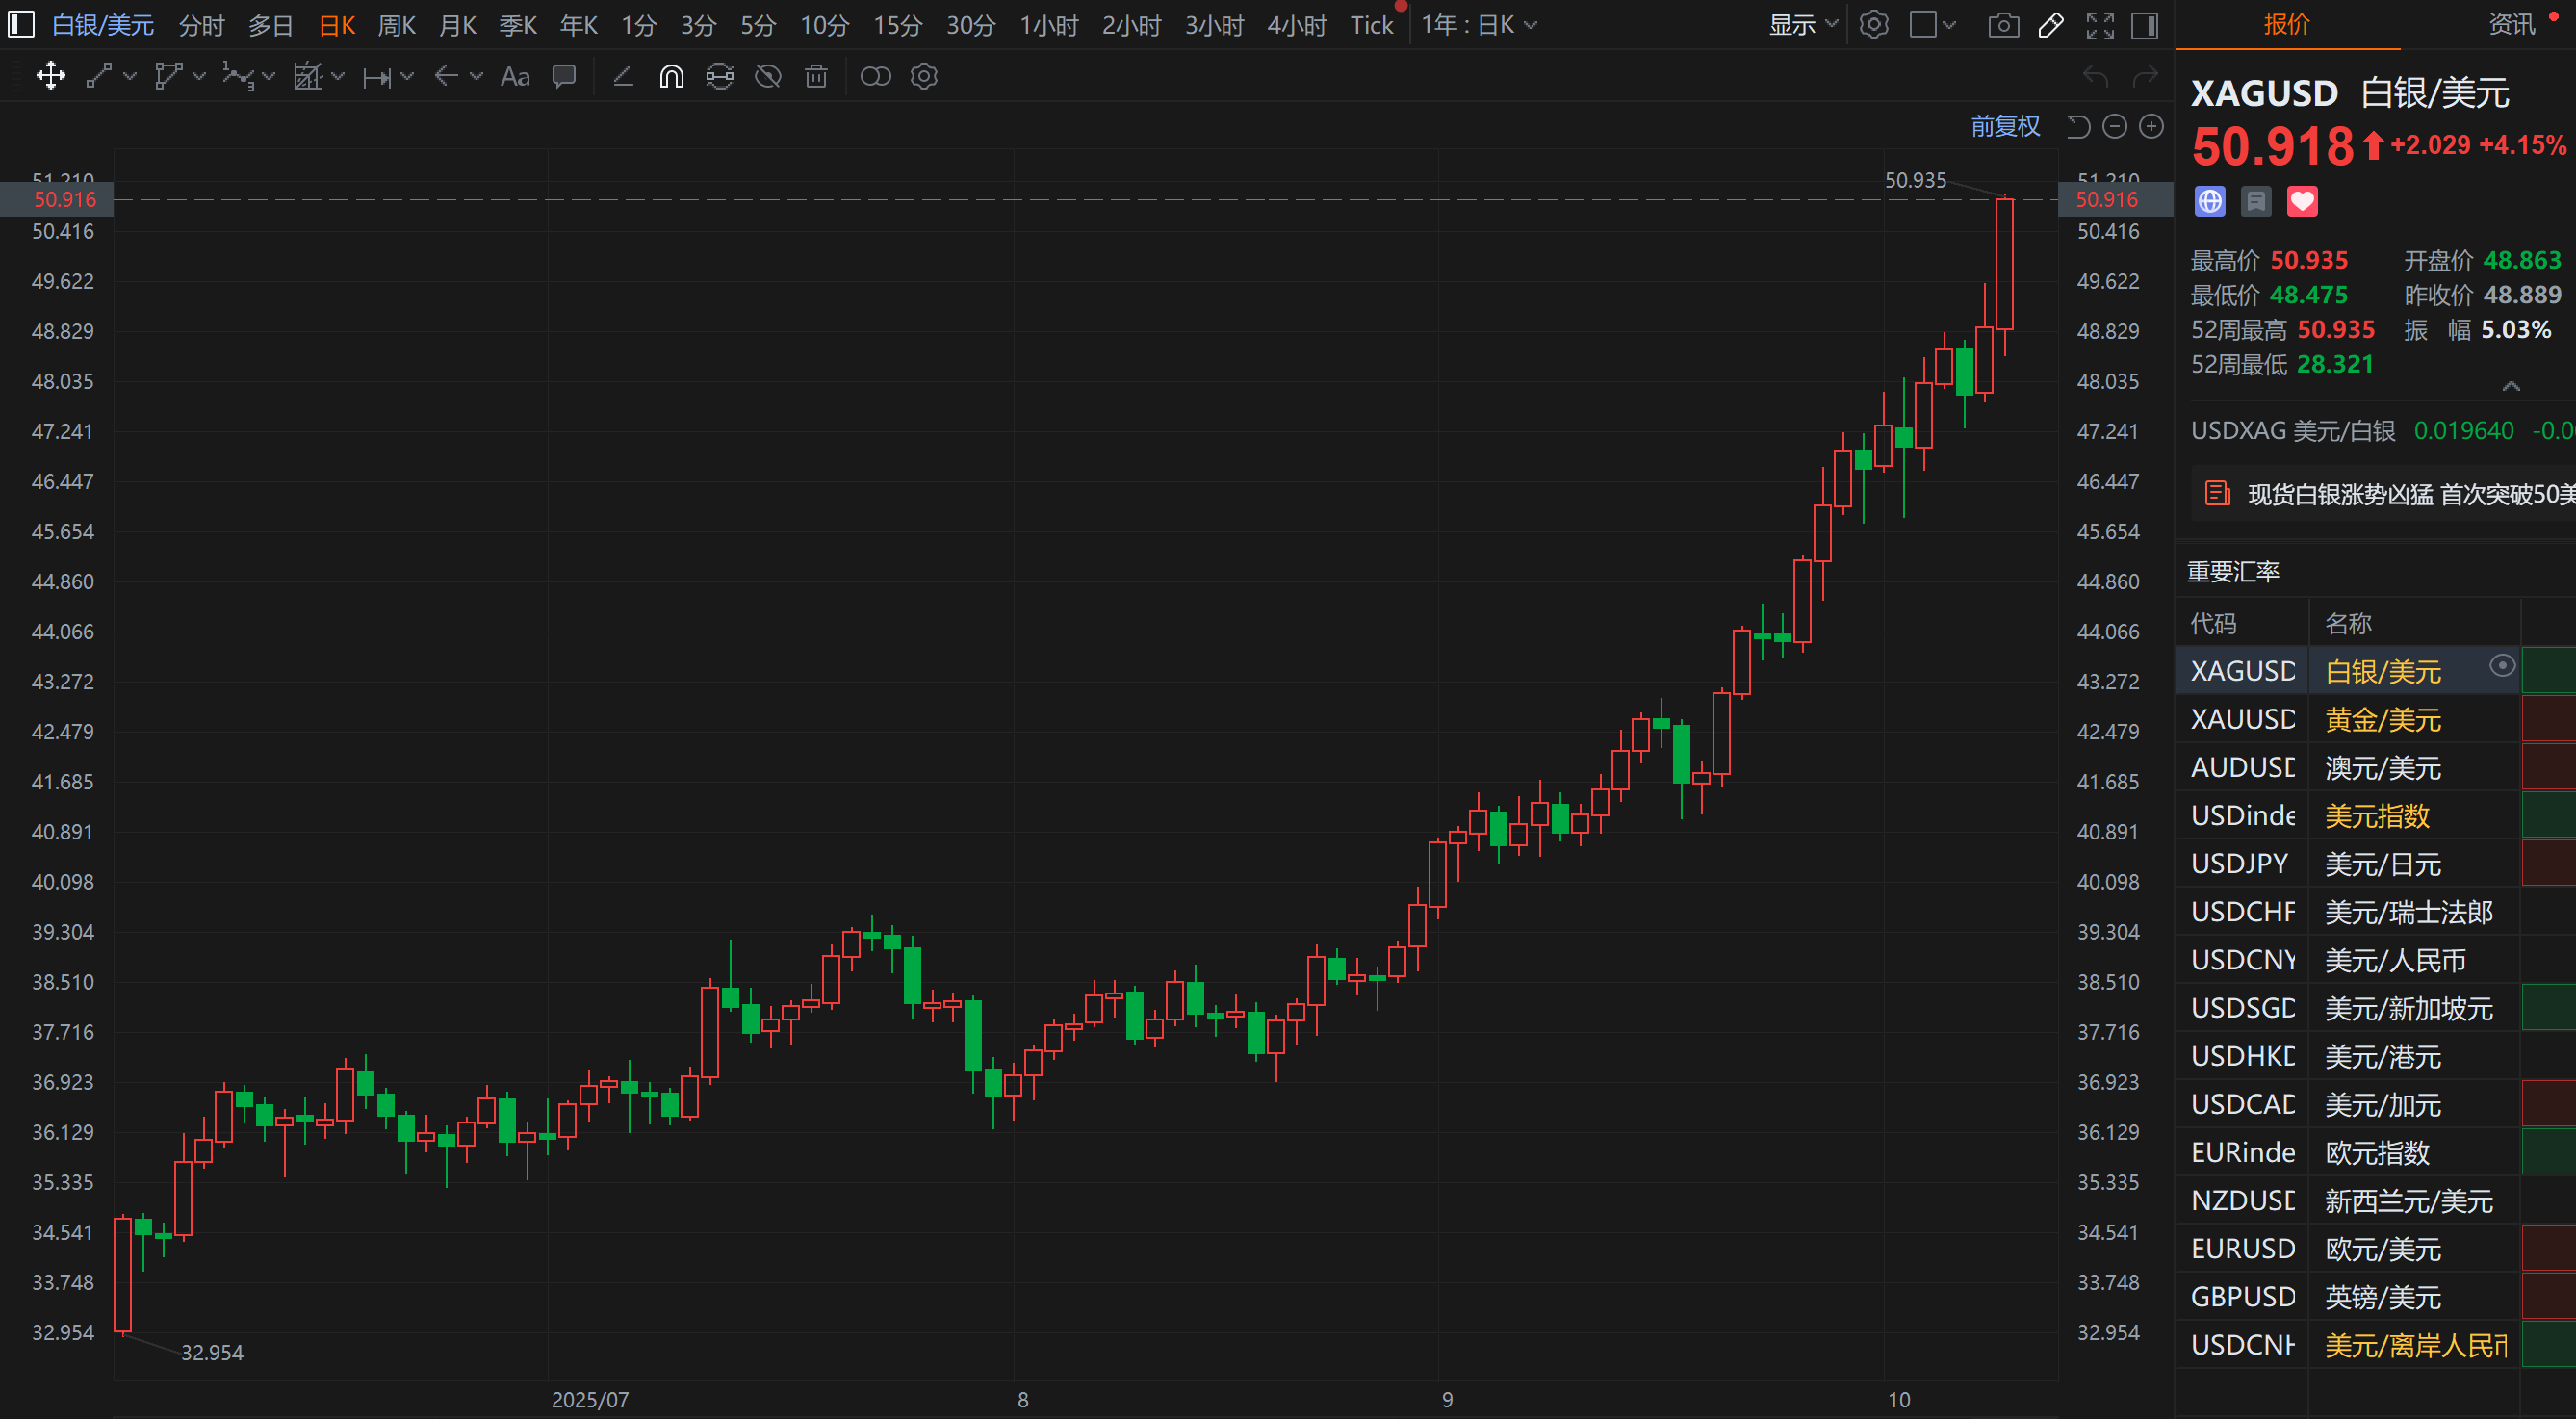2576x1419 pixels.
Task: Click the fullscreen expand icon
Action: tap(2099, 25)
